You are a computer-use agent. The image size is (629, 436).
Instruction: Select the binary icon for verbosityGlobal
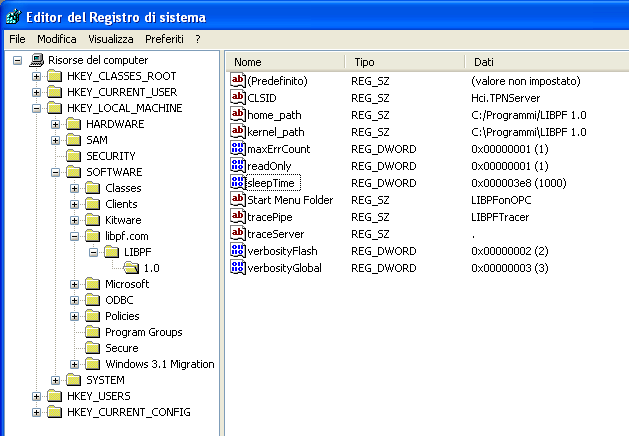click(238, 267)
